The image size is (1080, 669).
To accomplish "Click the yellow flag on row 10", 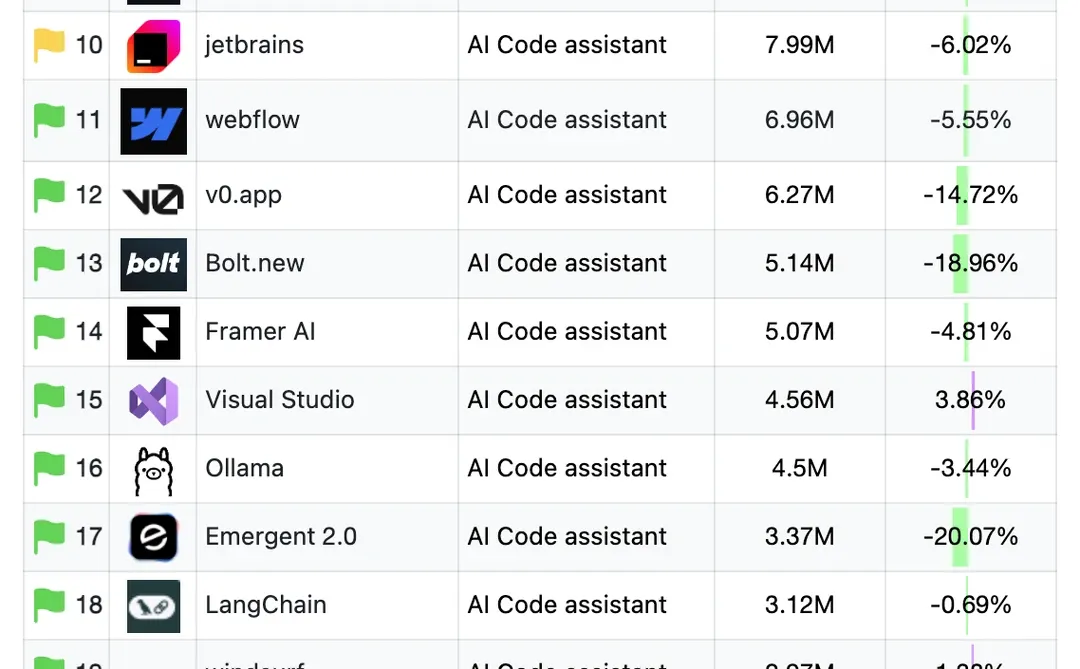I will [49, 44].
